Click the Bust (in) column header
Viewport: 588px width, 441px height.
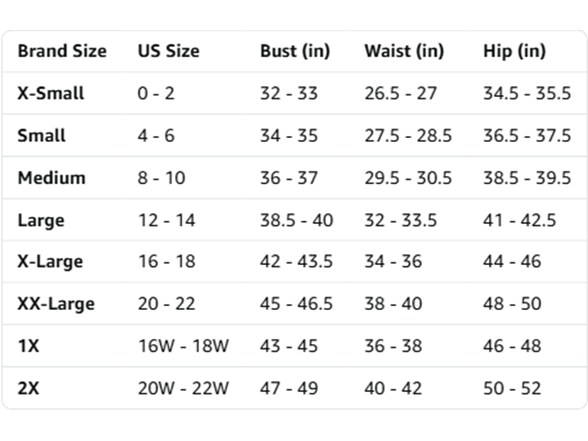tap(295, 51)
